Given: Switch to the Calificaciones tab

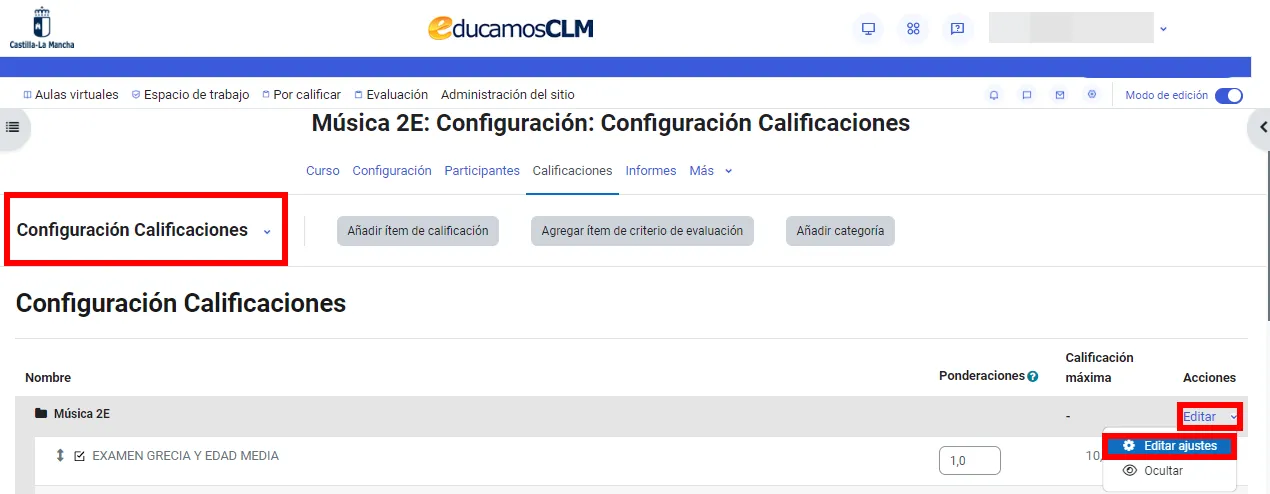Looking at the screenshot, I should [x=572, y=171].
